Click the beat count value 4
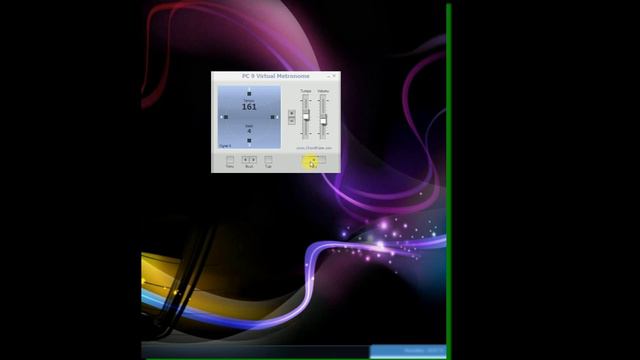 click(x=249, y=131)
